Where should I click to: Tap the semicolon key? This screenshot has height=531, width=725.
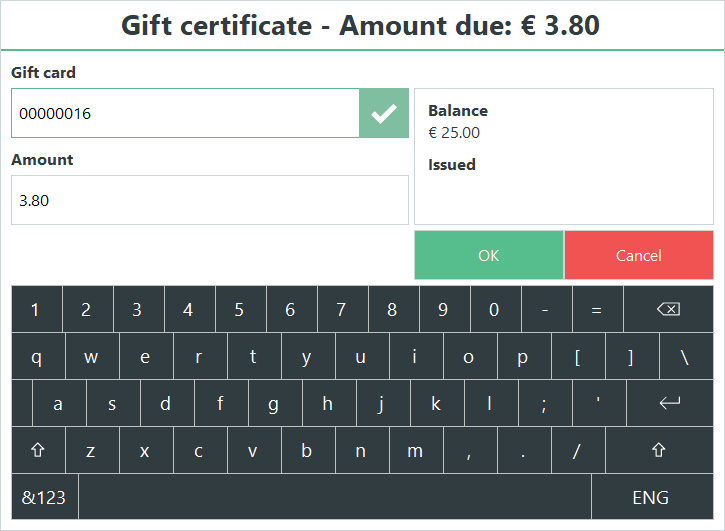click(x=545, y=403)
